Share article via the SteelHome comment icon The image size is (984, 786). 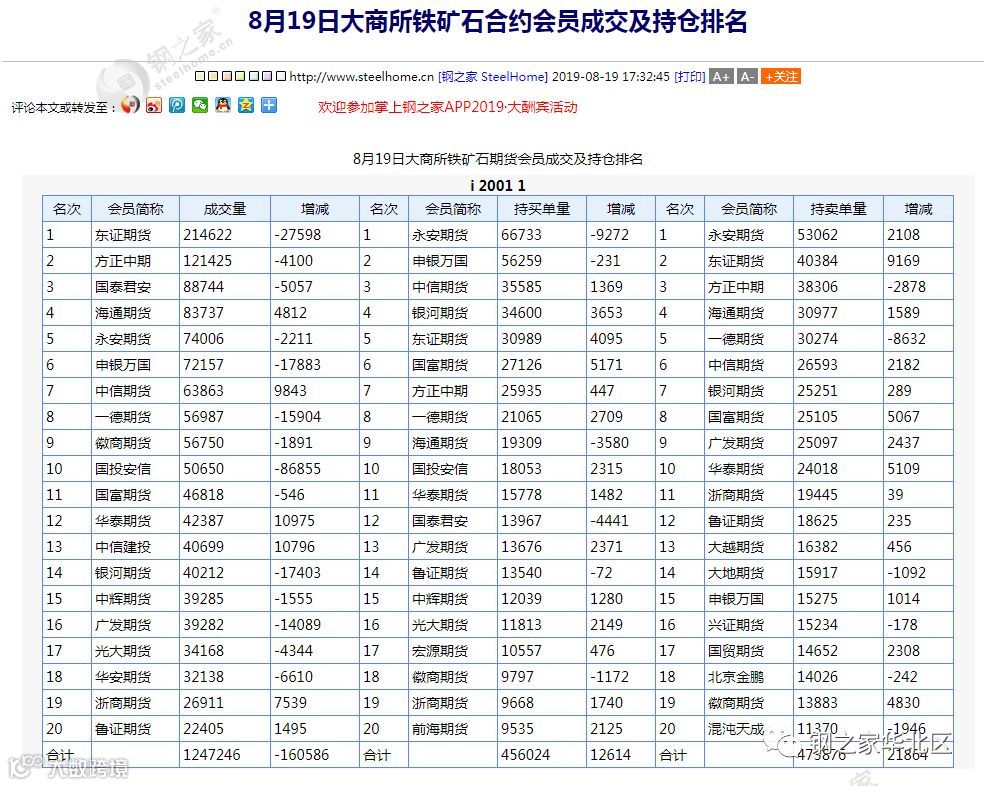131,105
